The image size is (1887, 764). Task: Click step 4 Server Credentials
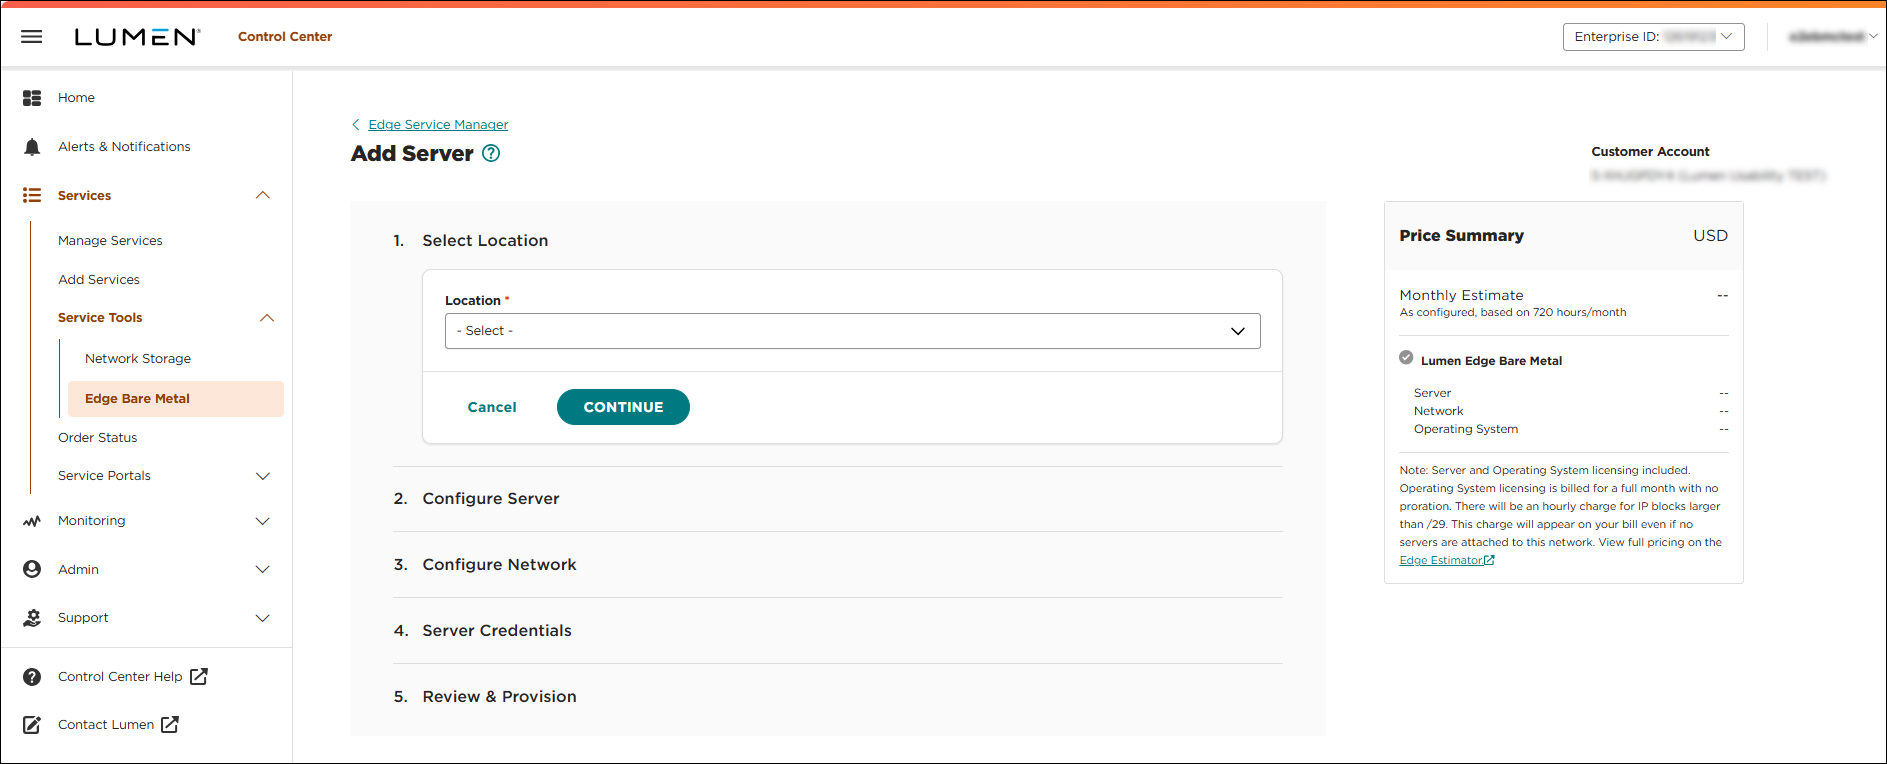click(x=497, y=631)
